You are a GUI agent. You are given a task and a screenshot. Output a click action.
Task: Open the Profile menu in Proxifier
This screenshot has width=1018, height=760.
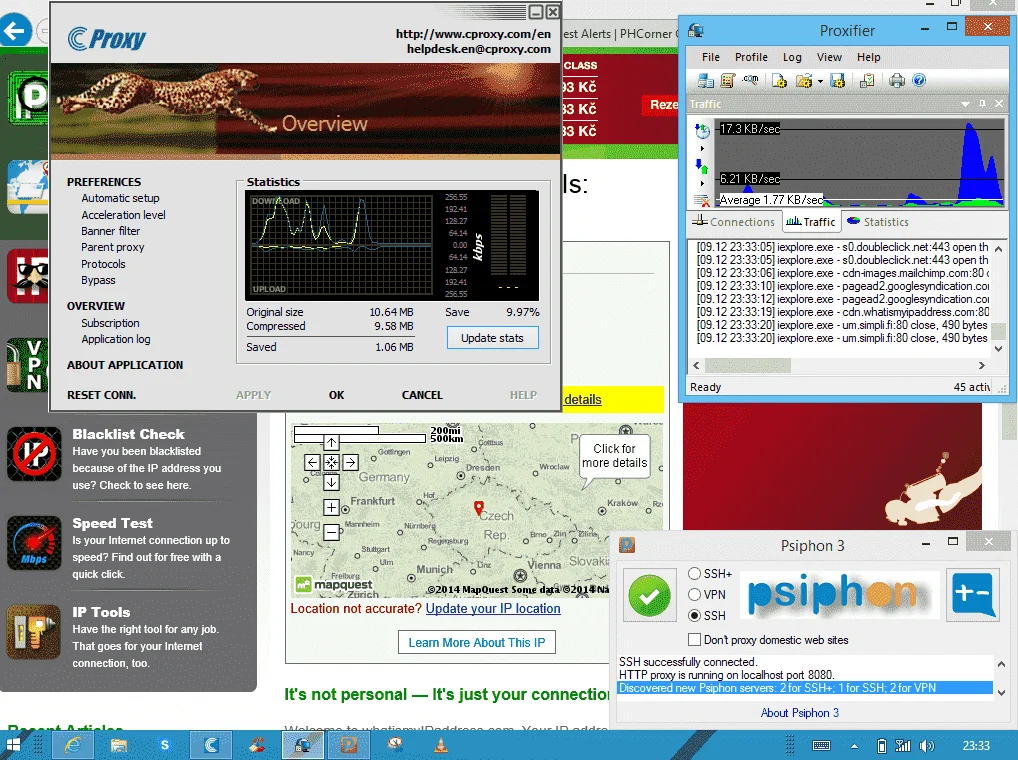tap(751, 57)
